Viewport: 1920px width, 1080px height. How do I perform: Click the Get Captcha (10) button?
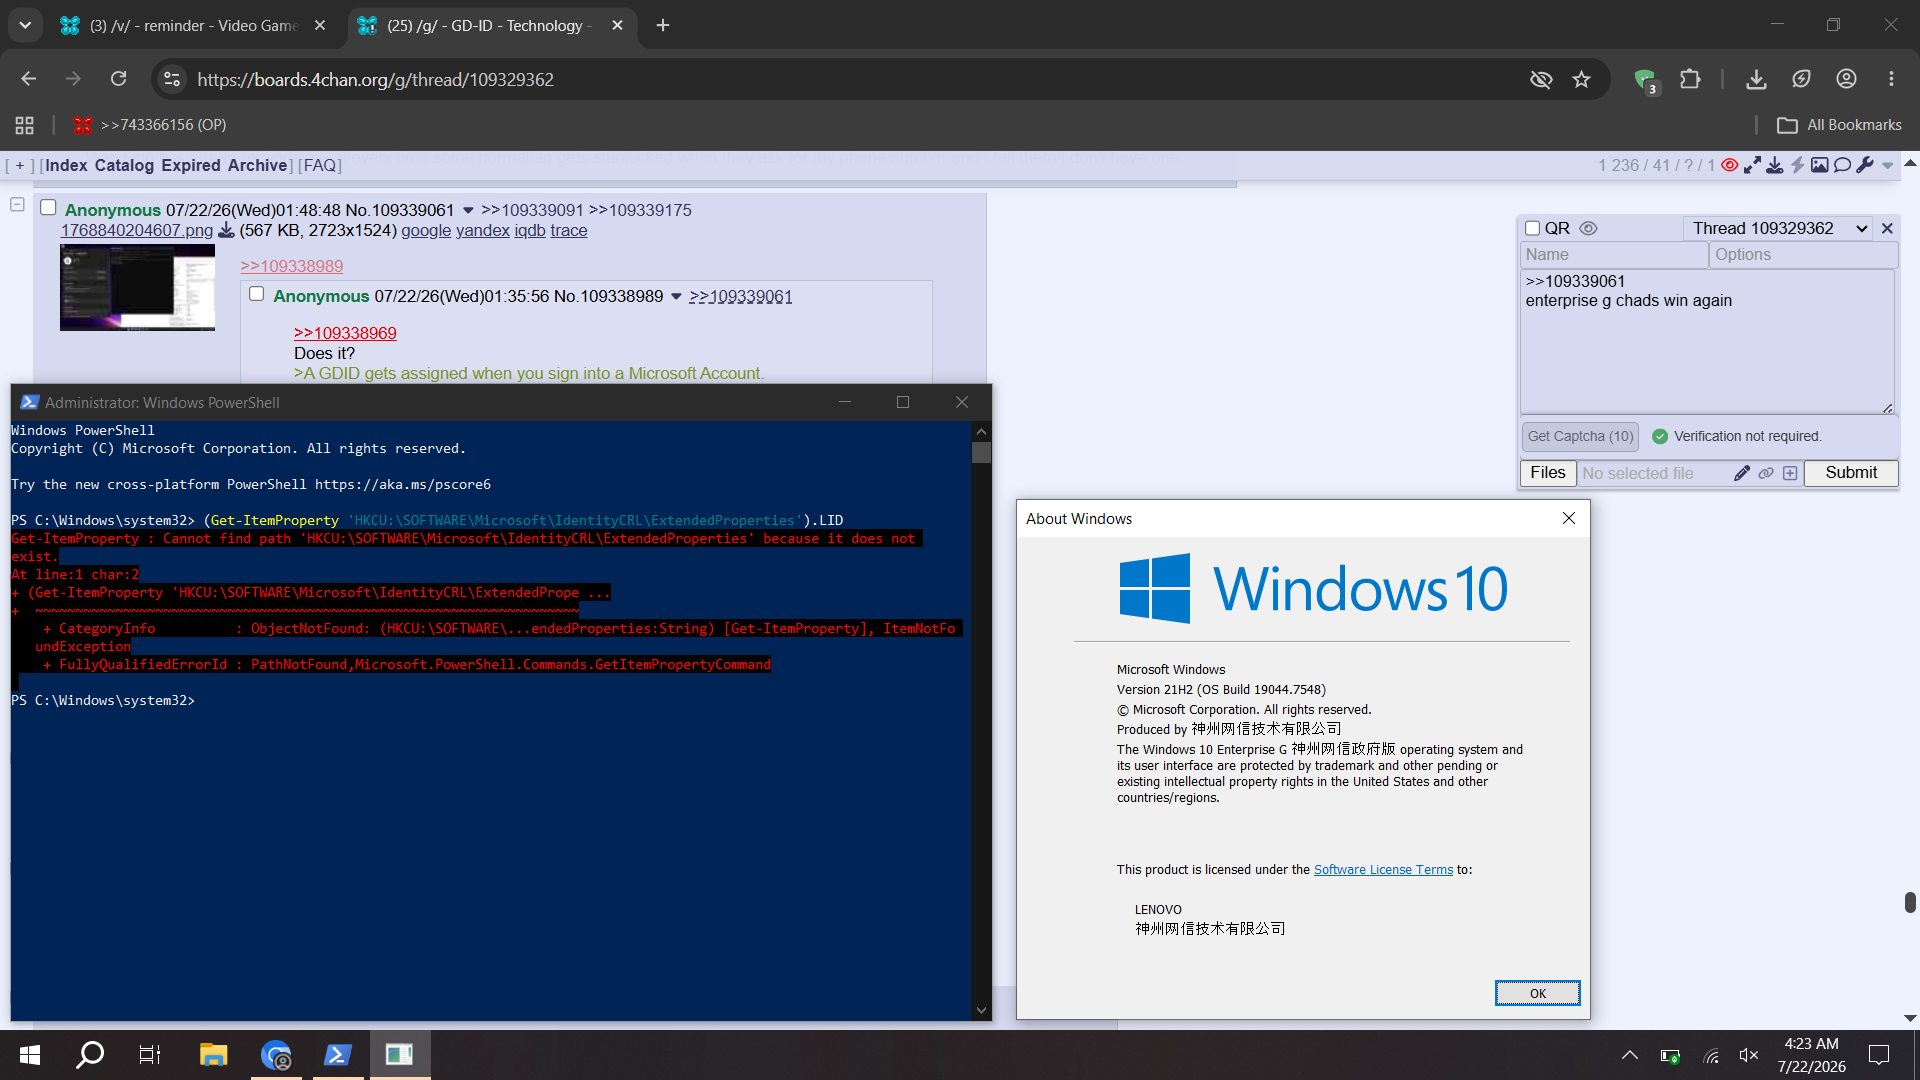(x=1580, y=436)
